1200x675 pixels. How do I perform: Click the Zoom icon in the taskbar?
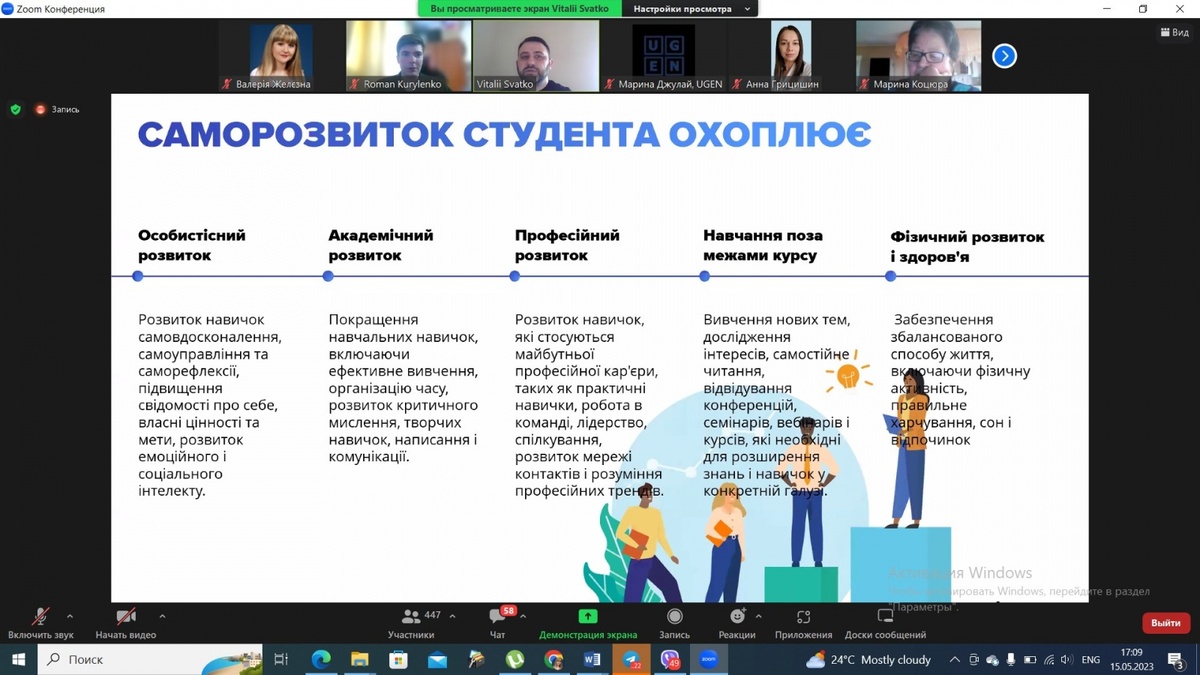708,659
